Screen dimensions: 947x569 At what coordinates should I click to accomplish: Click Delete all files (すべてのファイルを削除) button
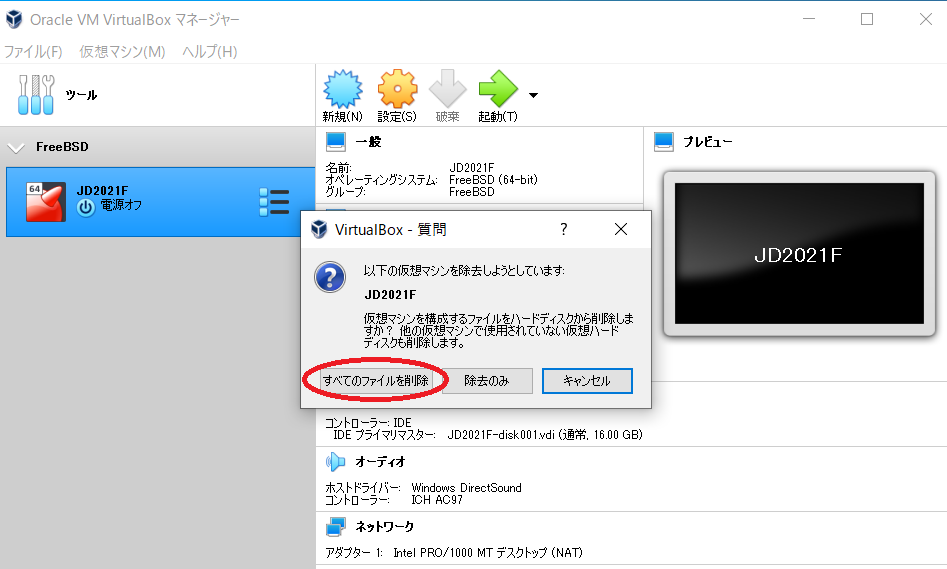375,381
